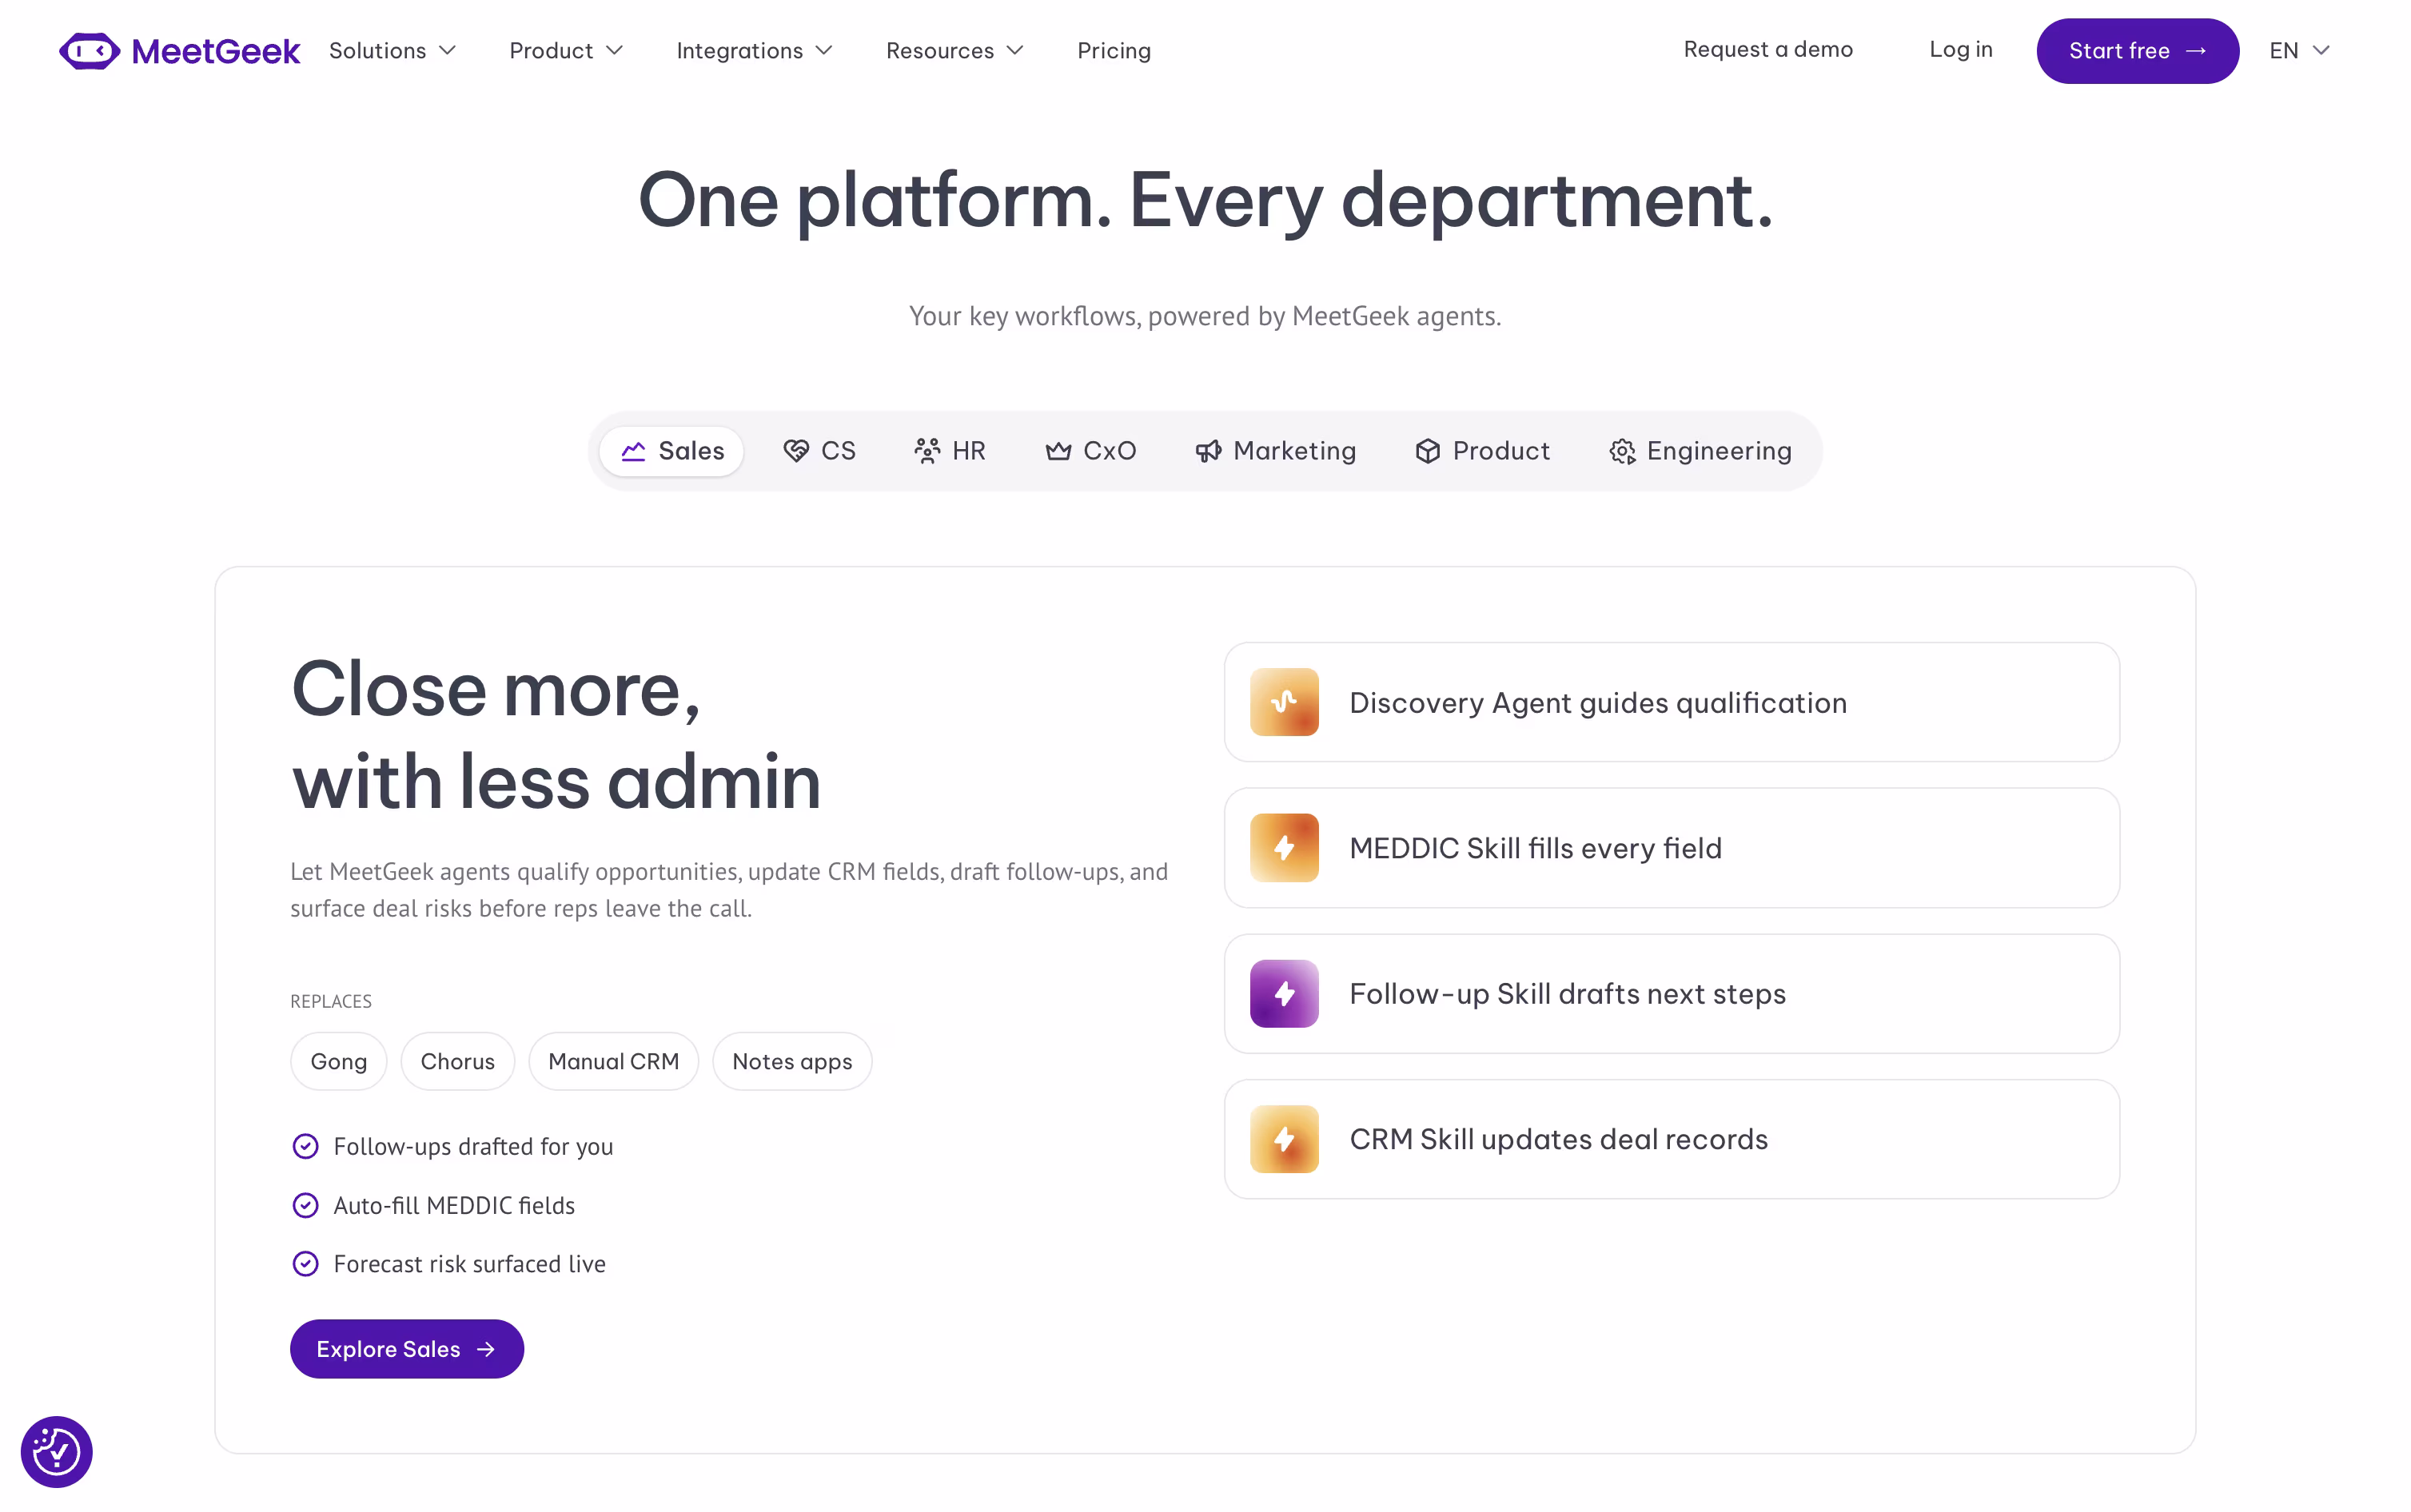Open the Follow-up Skill drafts next steps card

click(1671, 993)
